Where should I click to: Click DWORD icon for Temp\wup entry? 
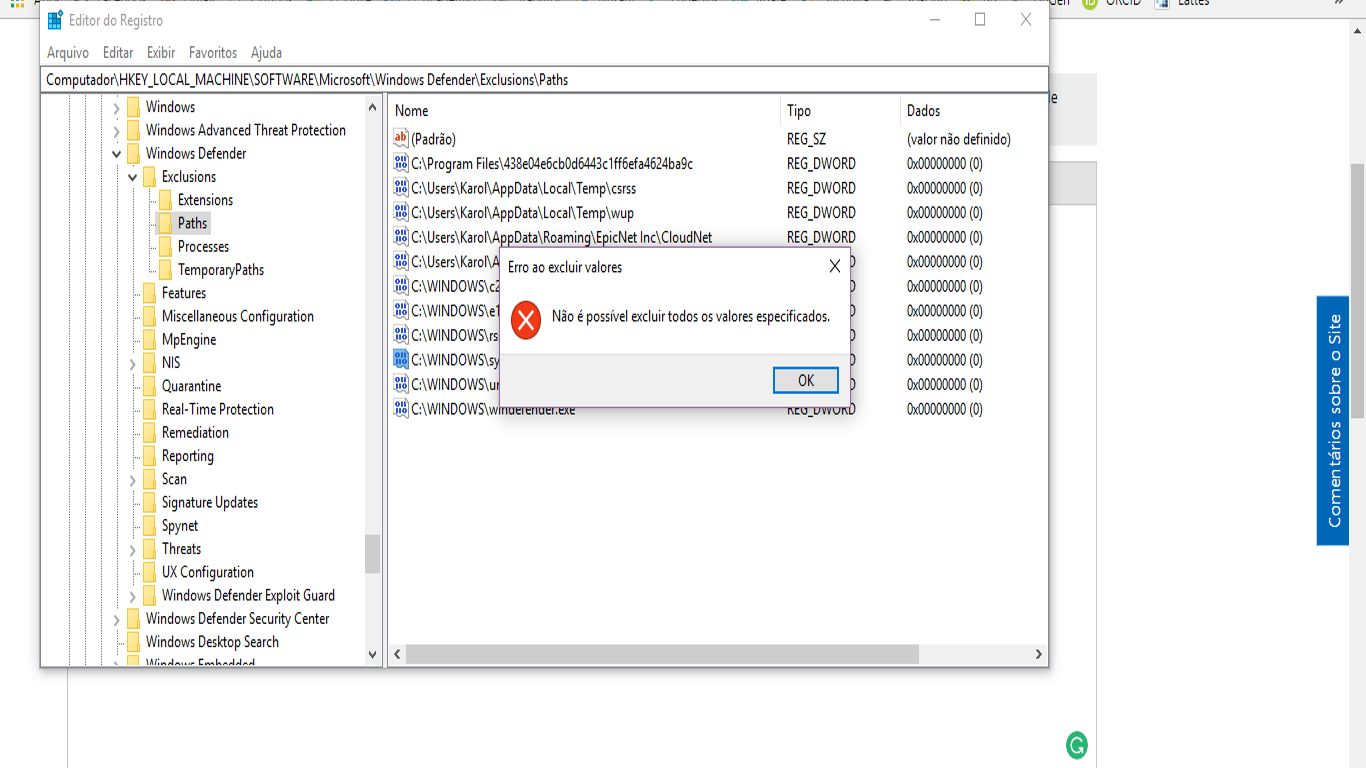click(401, 212)
